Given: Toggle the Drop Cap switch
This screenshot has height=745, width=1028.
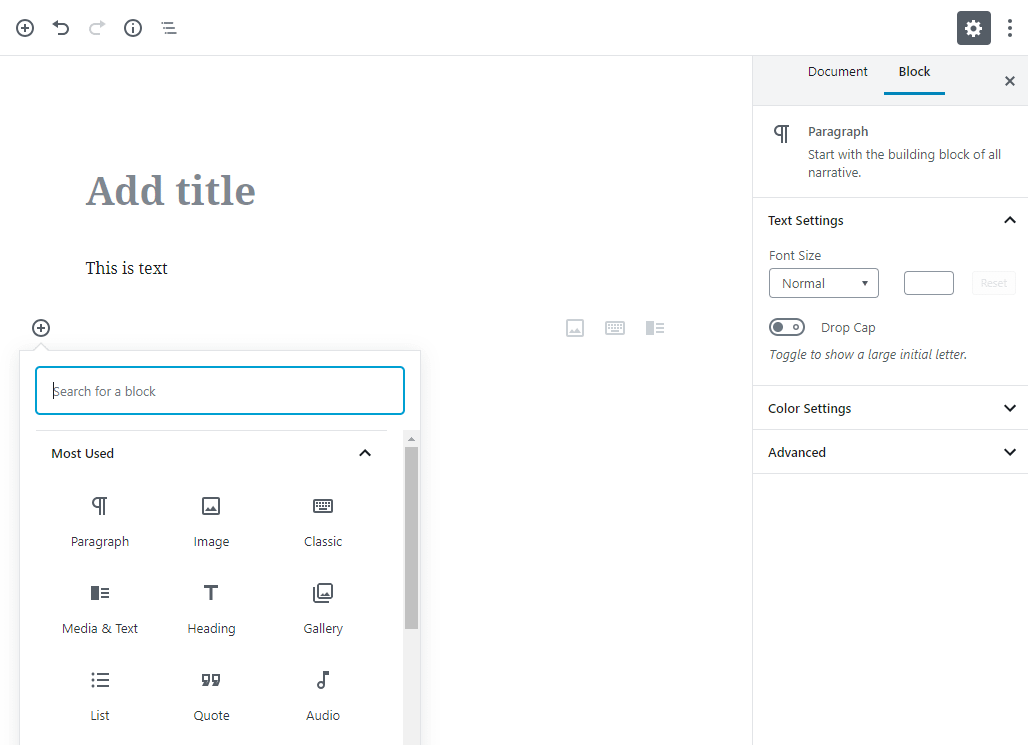Looking at the screenshot, I should 787,327.
